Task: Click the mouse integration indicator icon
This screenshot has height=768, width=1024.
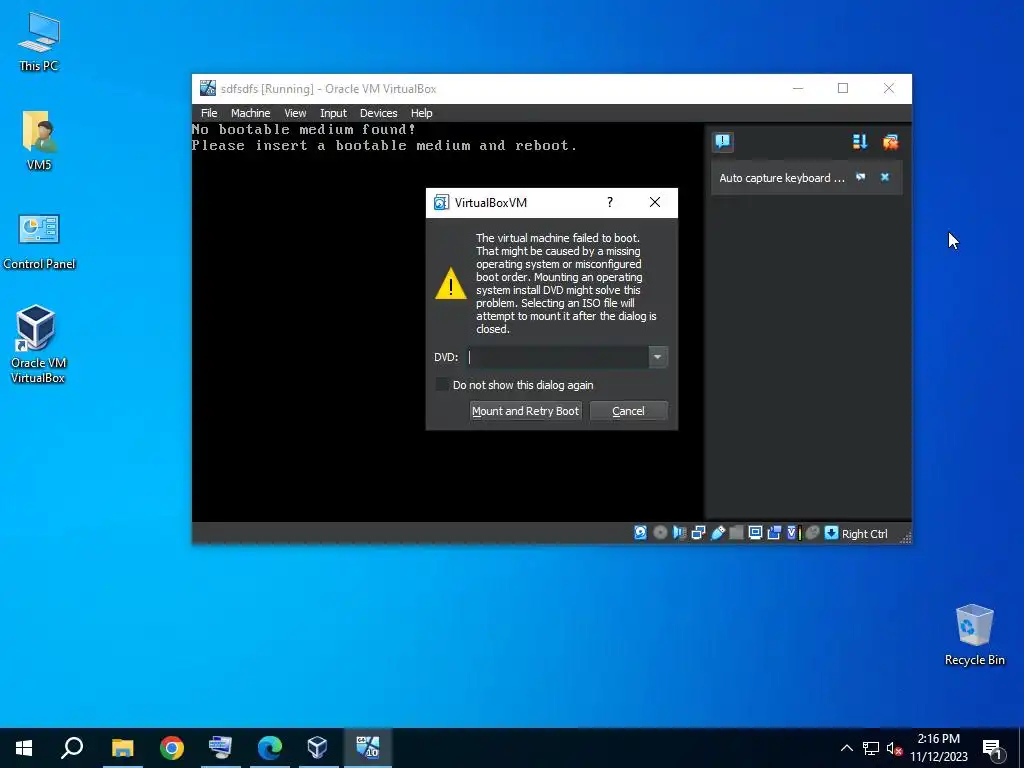Action: tap(812, 533)
